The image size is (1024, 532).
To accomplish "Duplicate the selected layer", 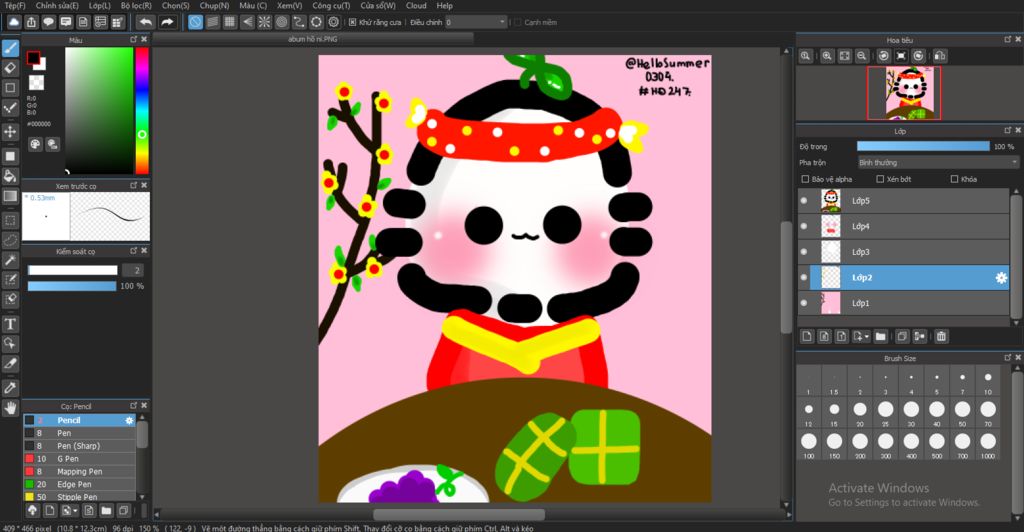I will coord(902,336).
